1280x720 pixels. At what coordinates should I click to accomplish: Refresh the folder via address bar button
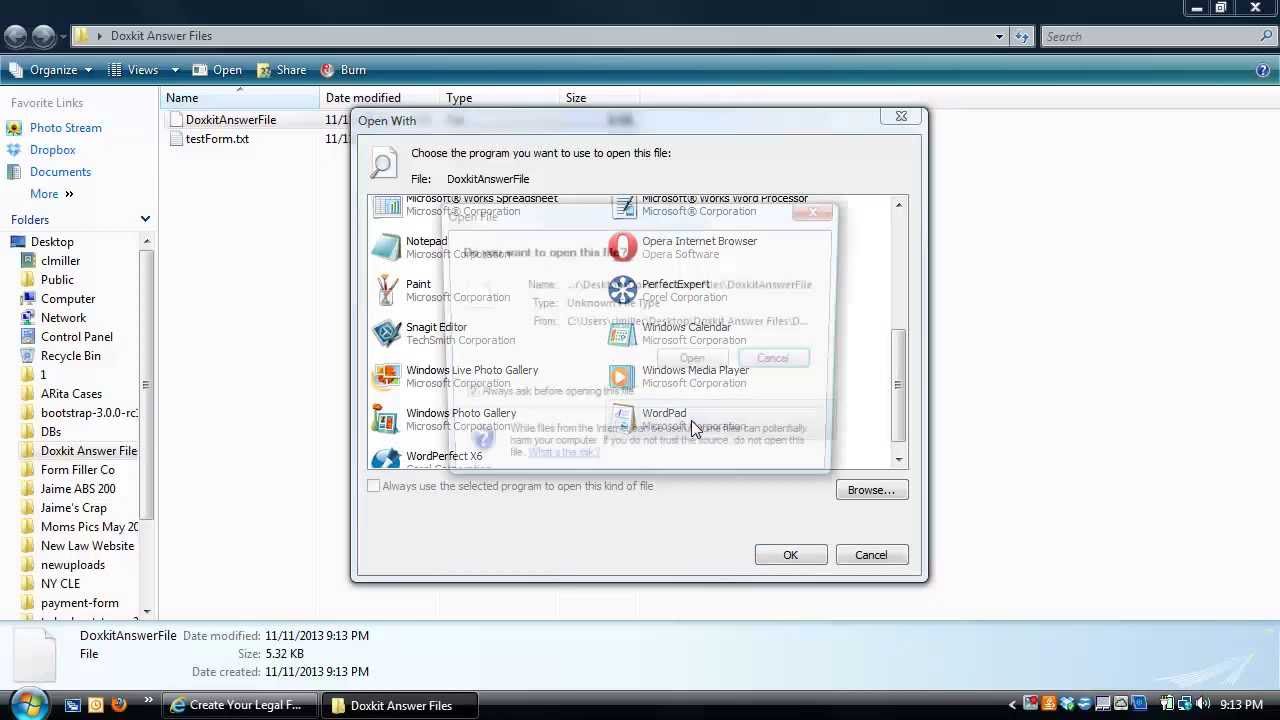point(1021,36)
